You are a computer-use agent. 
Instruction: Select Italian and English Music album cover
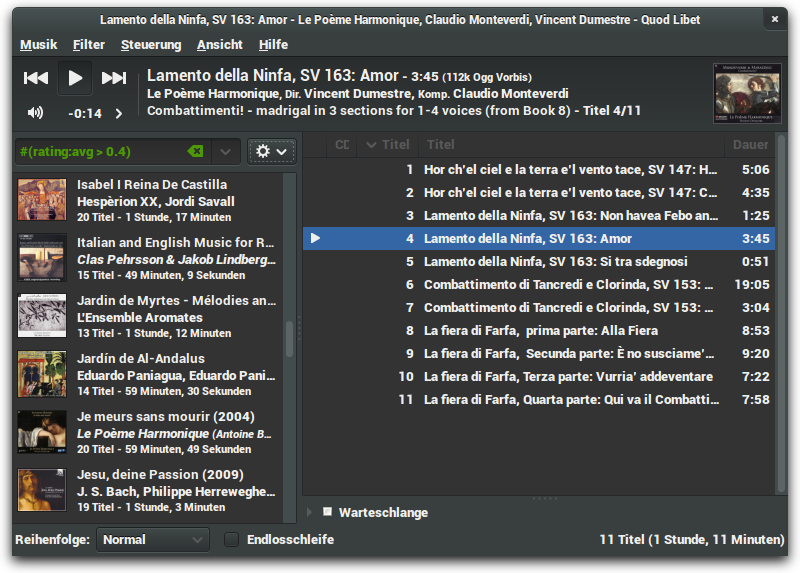point(42,258)
